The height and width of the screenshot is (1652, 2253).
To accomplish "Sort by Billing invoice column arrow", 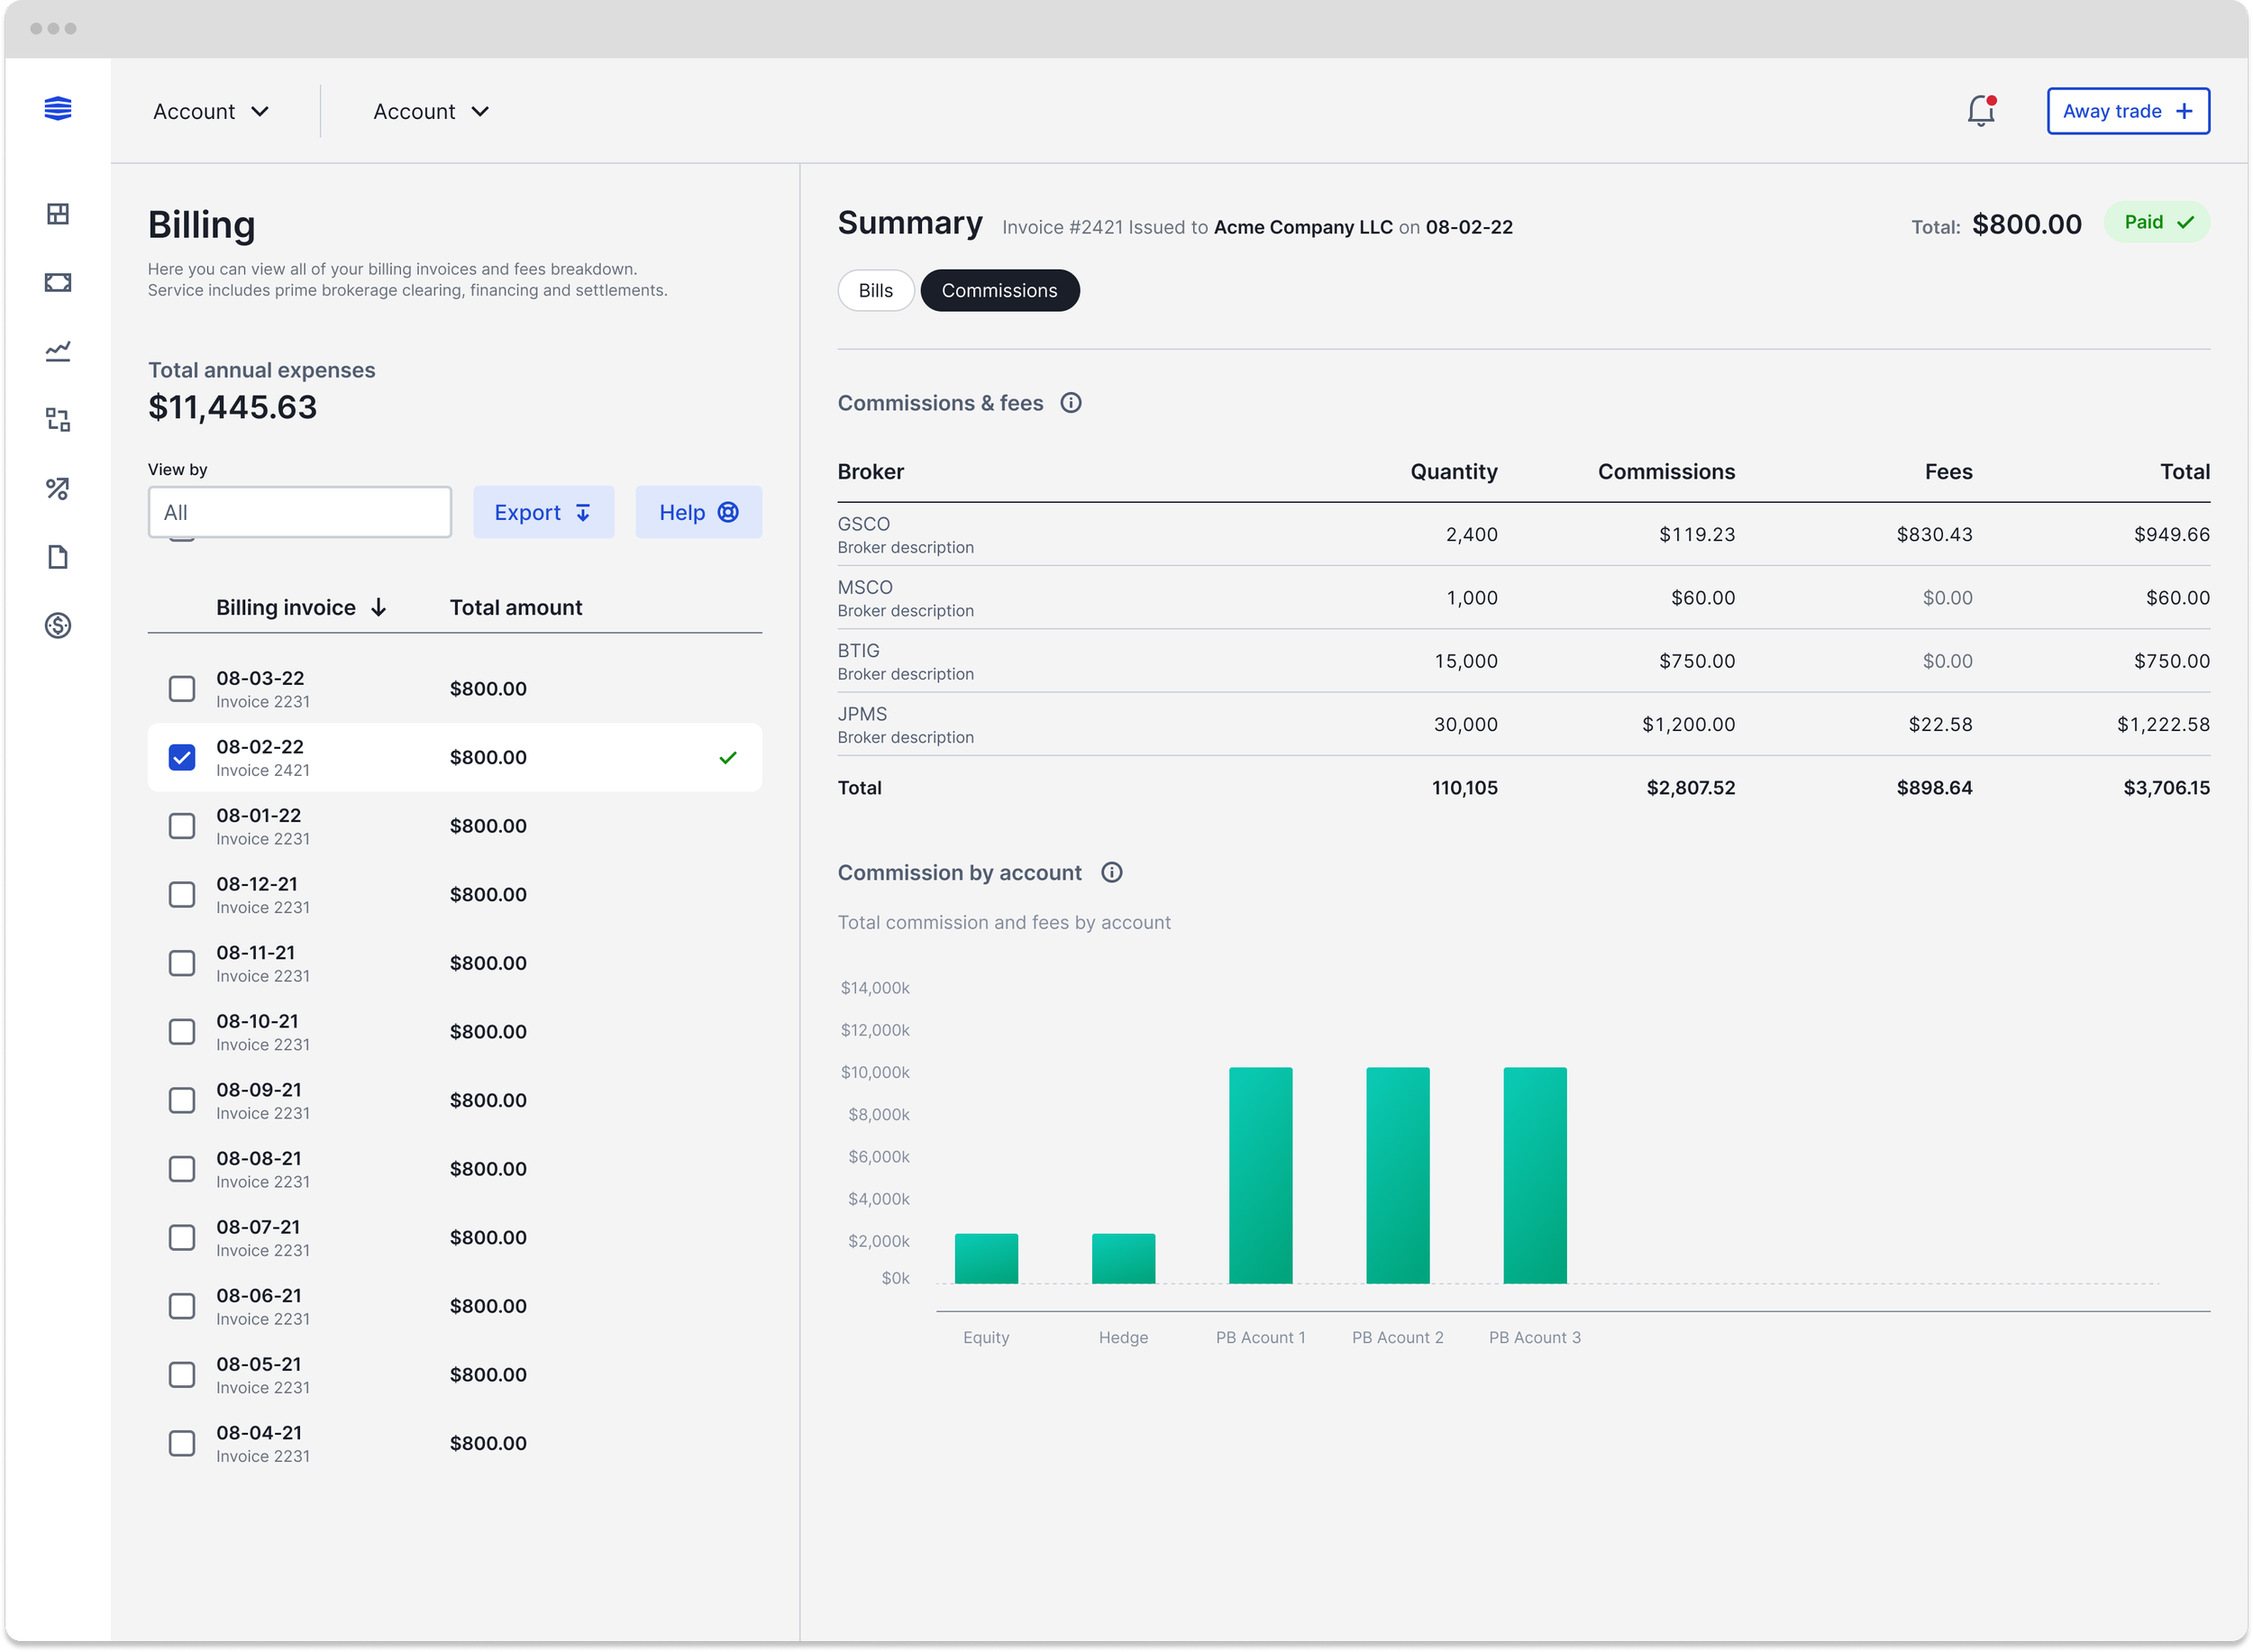I will pyautogui.click(x=380, y=606).
